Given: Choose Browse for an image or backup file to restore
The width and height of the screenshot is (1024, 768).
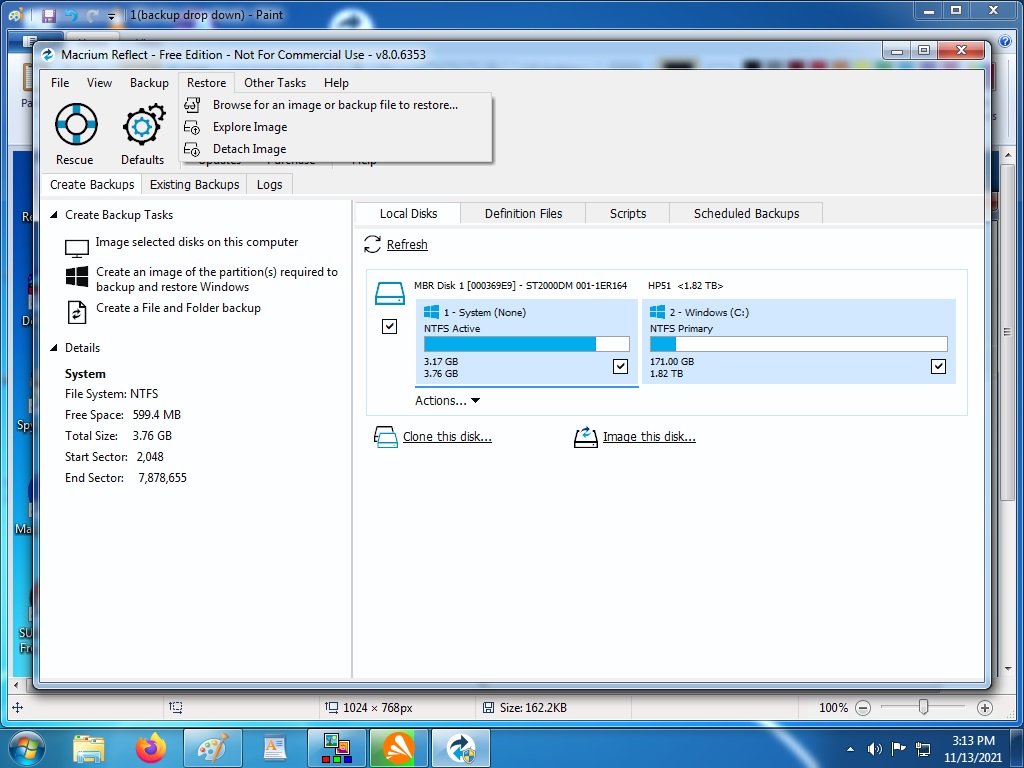Looking at the screenshot, I should click(x=336, y=104).
